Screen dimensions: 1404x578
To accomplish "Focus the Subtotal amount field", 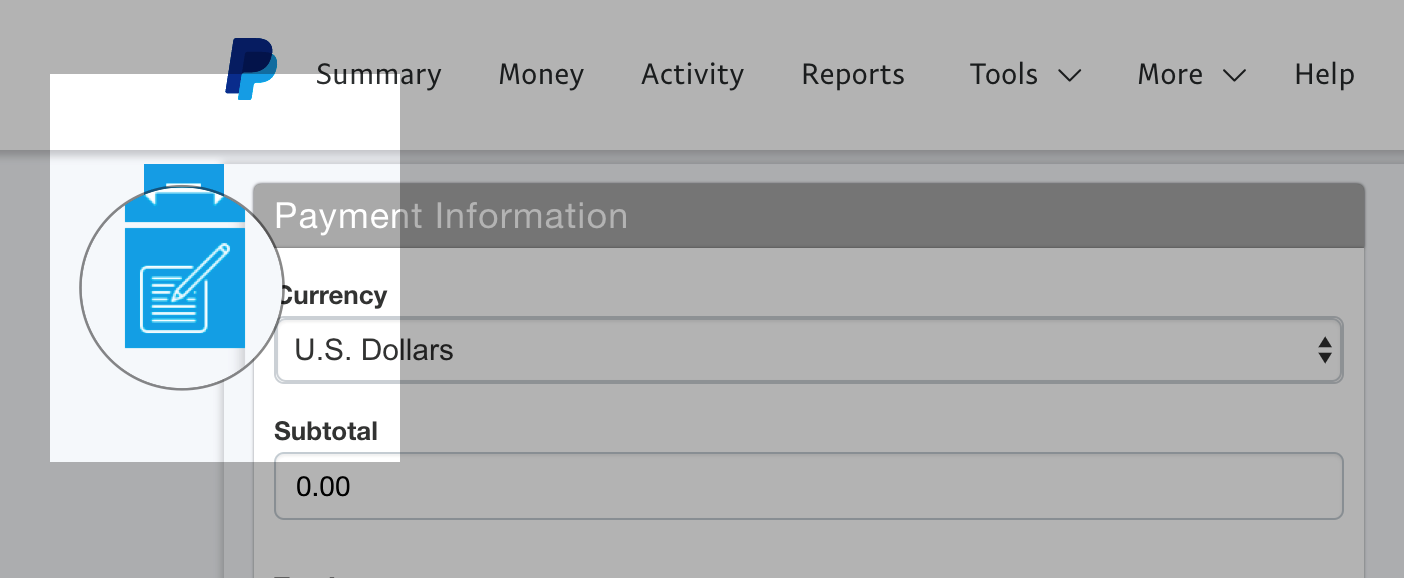I will (x=808, y=487).
